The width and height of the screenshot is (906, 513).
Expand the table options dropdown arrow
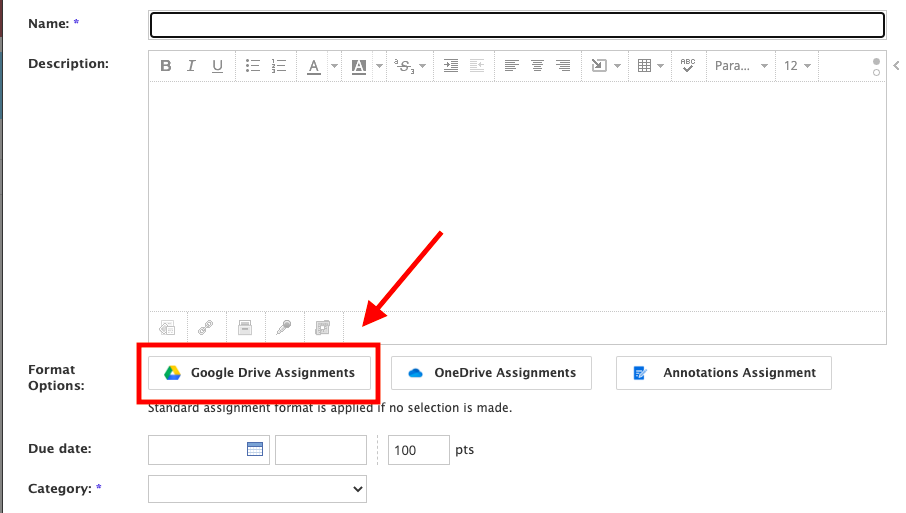[660, 66]
